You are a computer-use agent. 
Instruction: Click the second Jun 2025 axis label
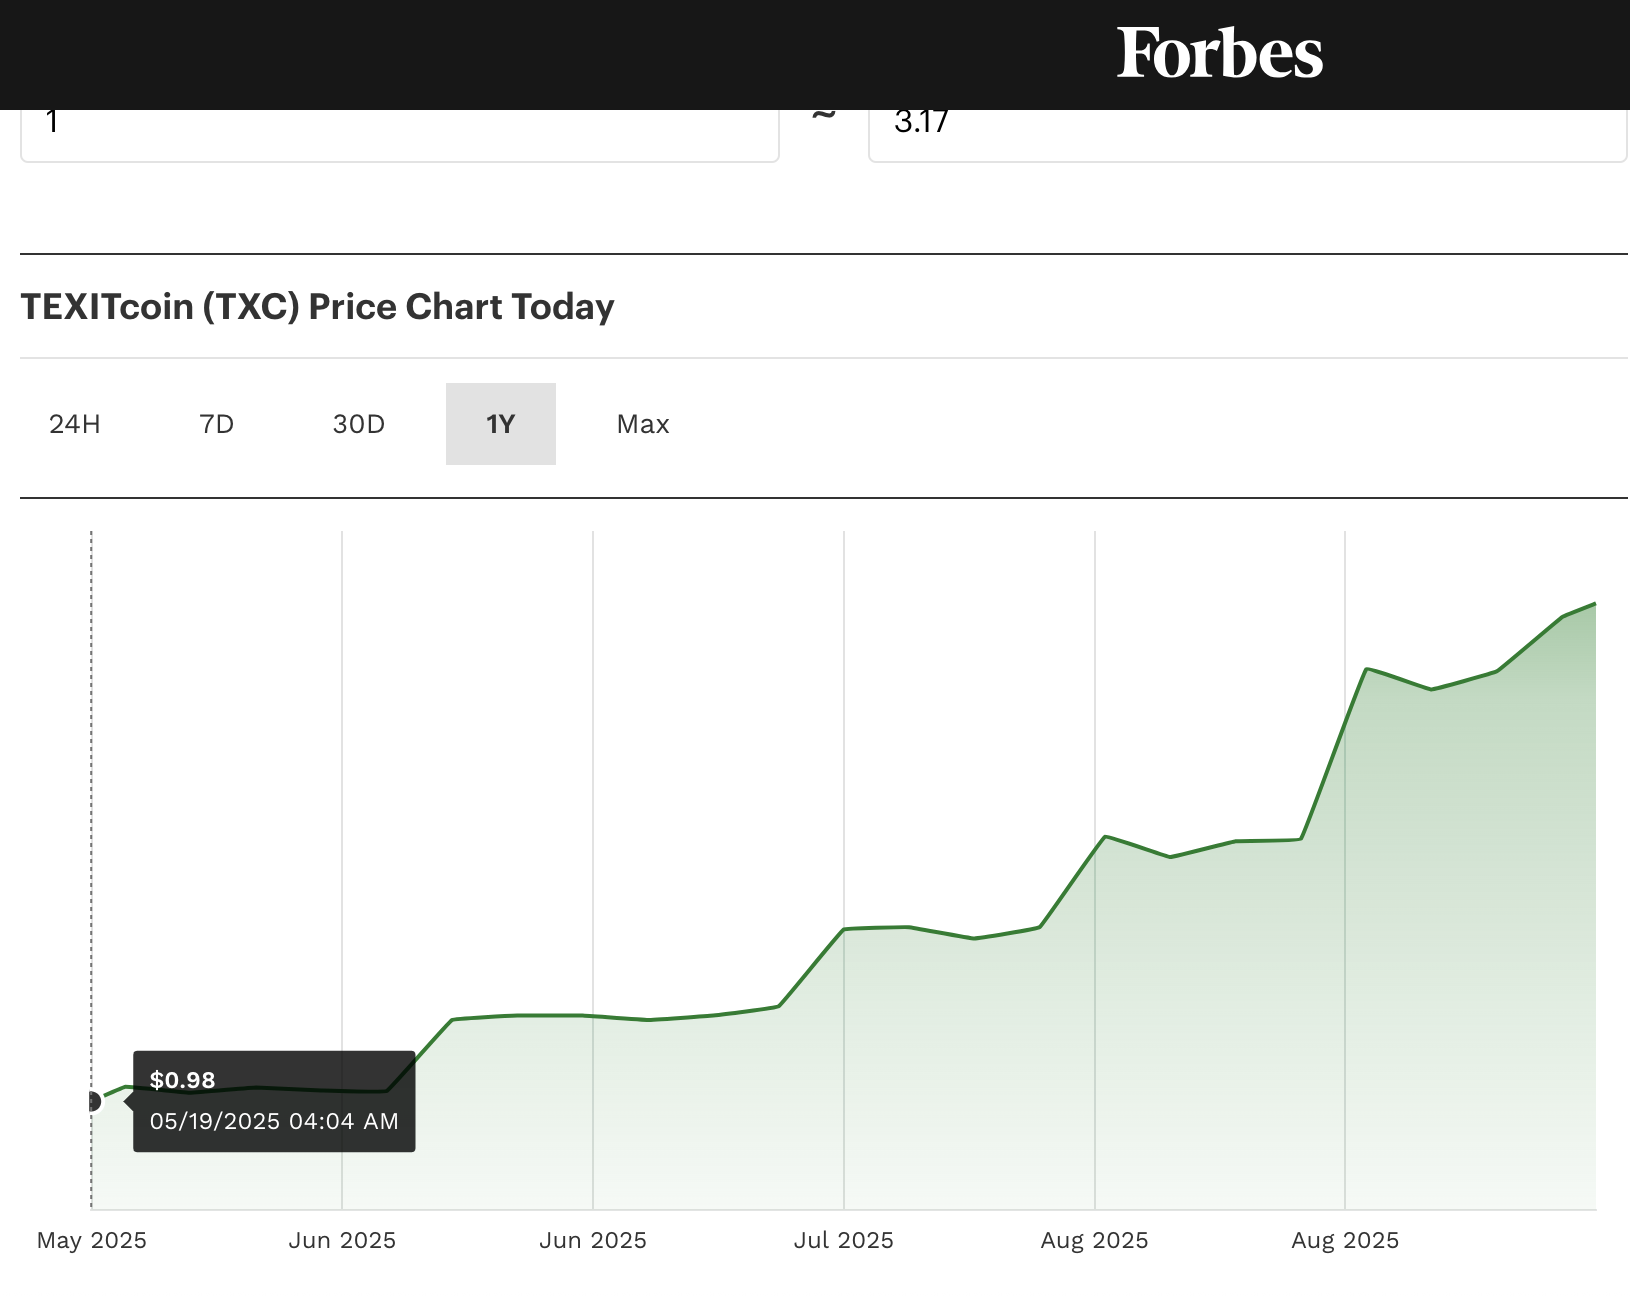pyautogui.click(x=593, y=1241)
